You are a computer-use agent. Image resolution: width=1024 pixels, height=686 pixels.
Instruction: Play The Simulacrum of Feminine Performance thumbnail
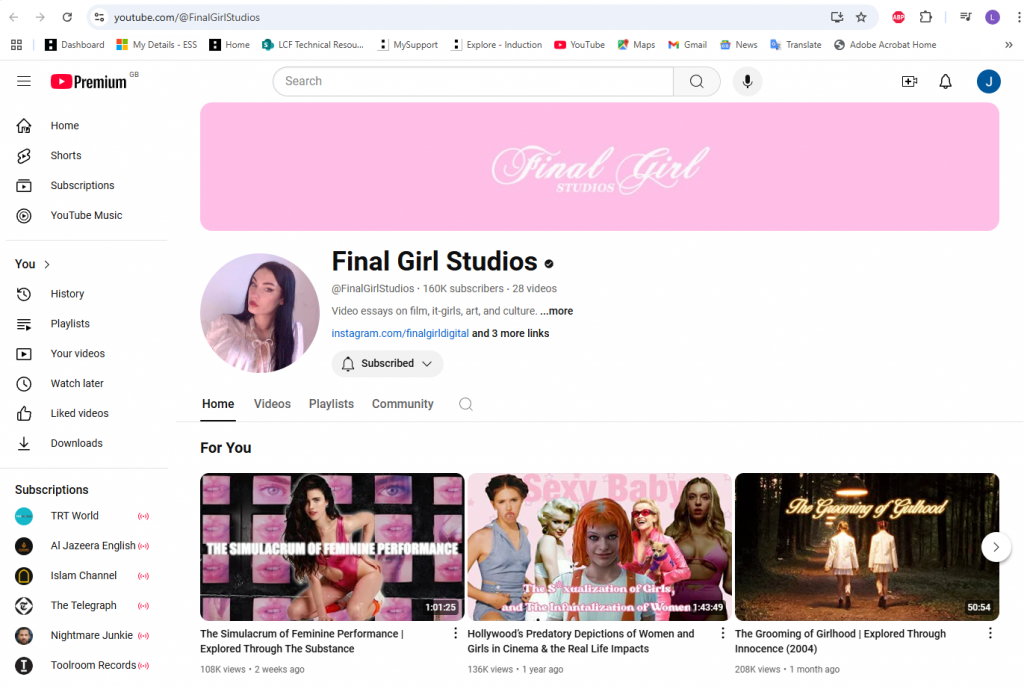point(332,547)
